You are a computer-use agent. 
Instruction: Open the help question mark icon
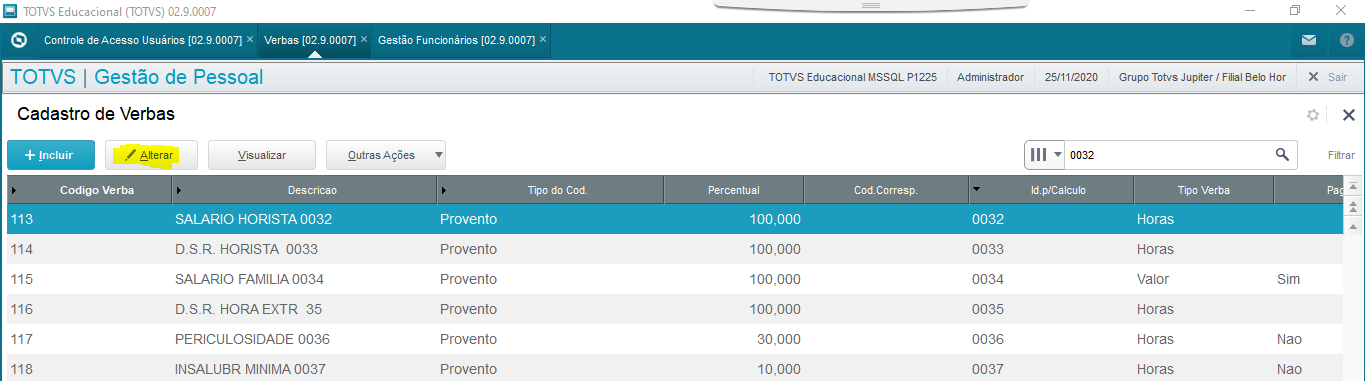(1346, 40)
